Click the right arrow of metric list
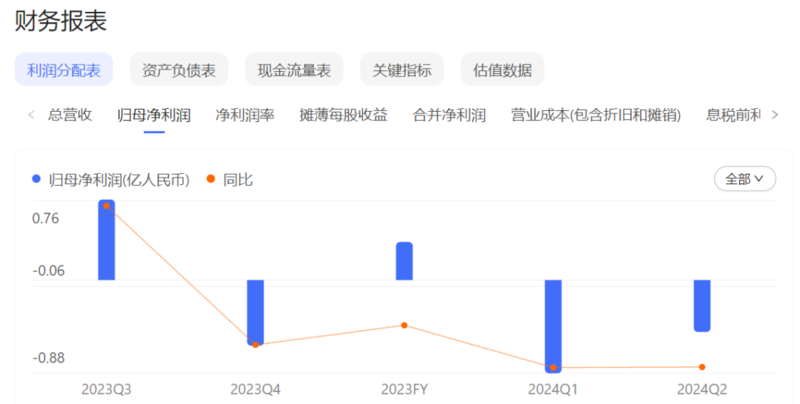The image size is (800, 404). [x=774, y=115]
